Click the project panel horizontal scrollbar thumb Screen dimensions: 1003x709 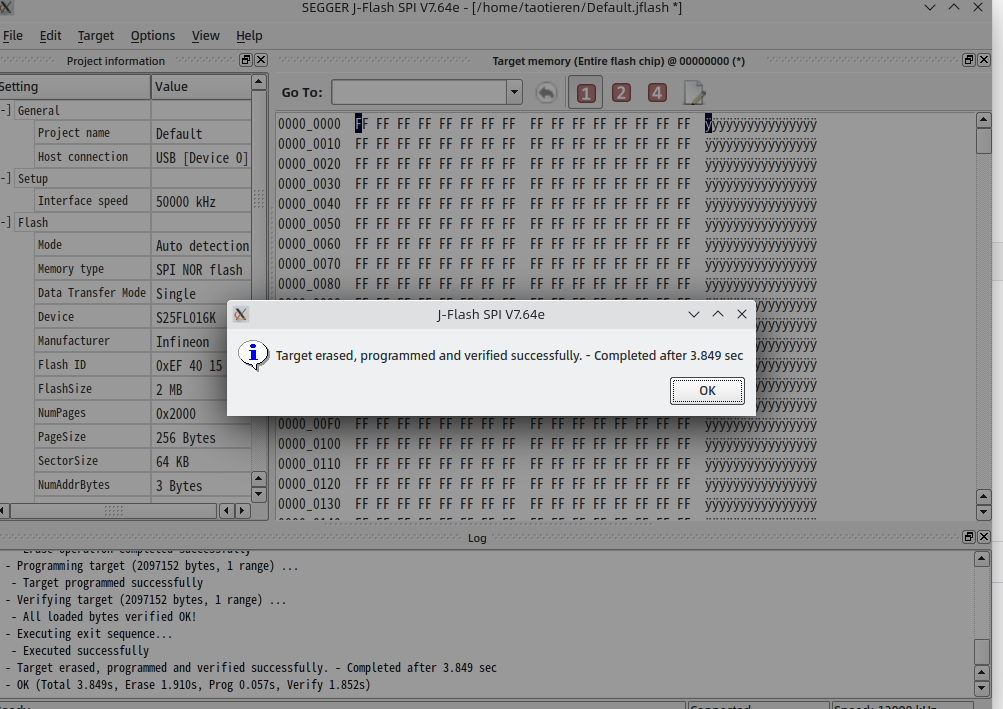click(x=113, y=511)
